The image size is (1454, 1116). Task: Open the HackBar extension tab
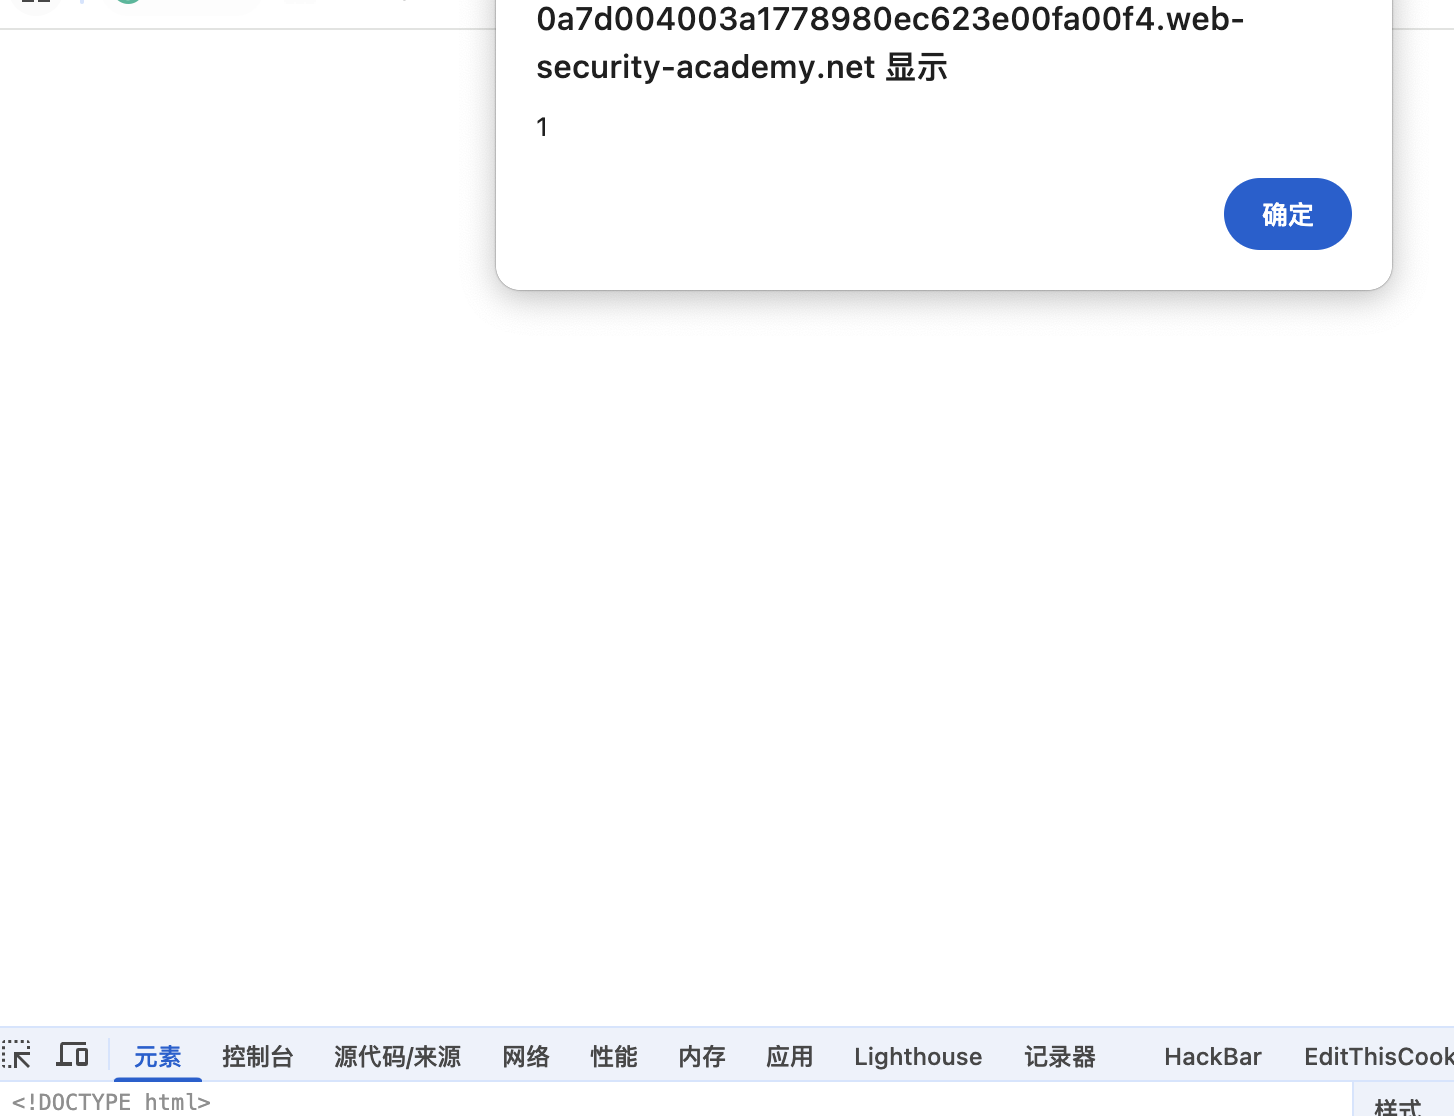click(1212, 1057)
